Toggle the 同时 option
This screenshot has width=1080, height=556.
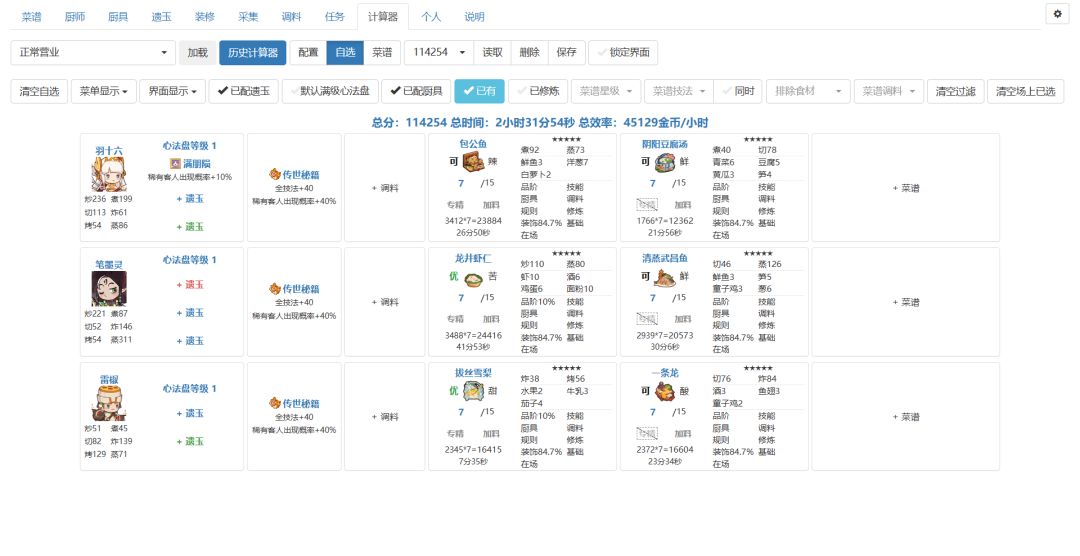[738, 91]
